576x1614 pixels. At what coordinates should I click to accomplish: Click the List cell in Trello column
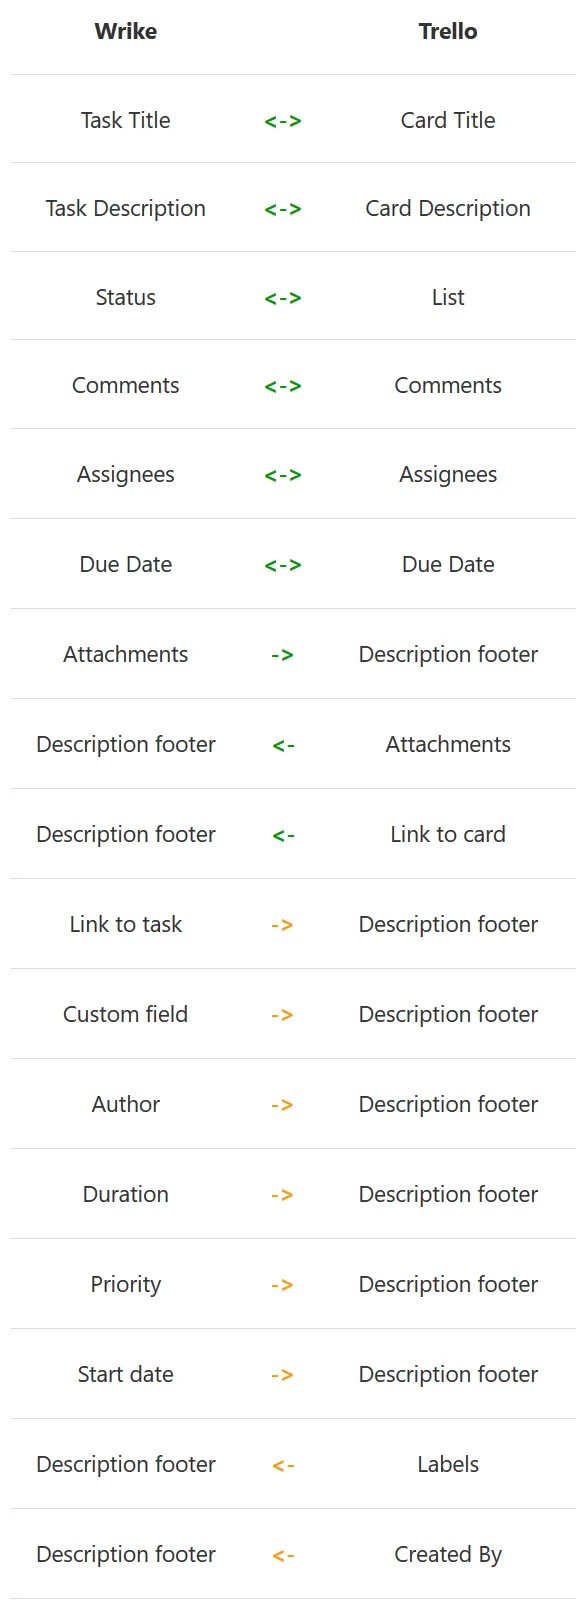coord(447,297)
